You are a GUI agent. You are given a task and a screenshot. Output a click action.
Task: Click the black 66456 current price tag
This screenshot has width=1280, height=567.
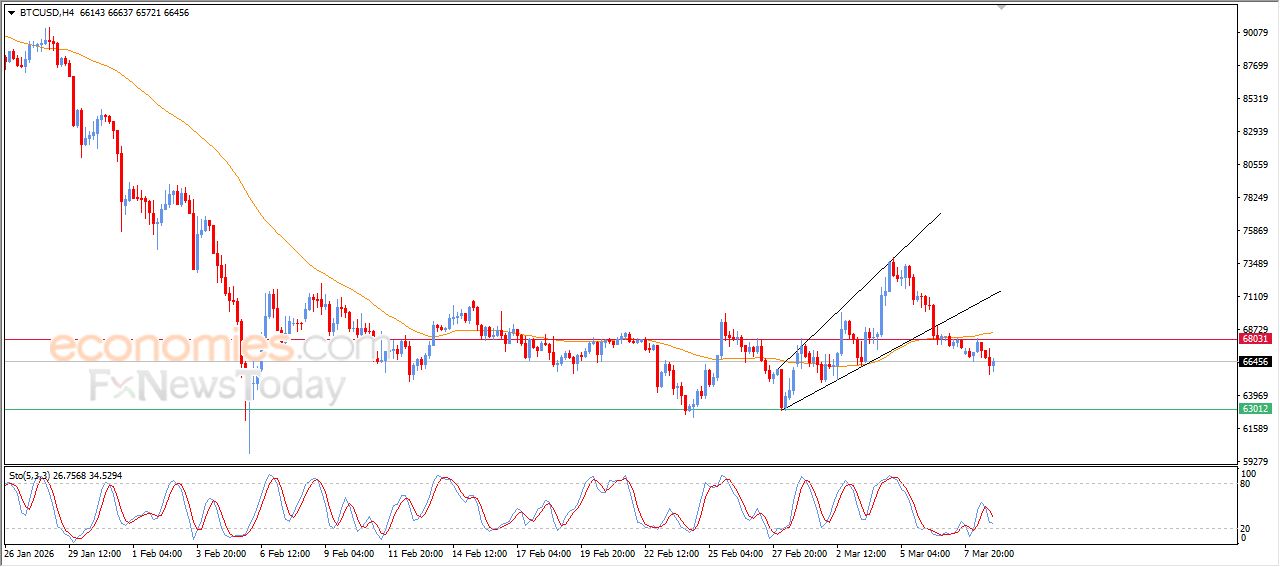click(1255, 362)
